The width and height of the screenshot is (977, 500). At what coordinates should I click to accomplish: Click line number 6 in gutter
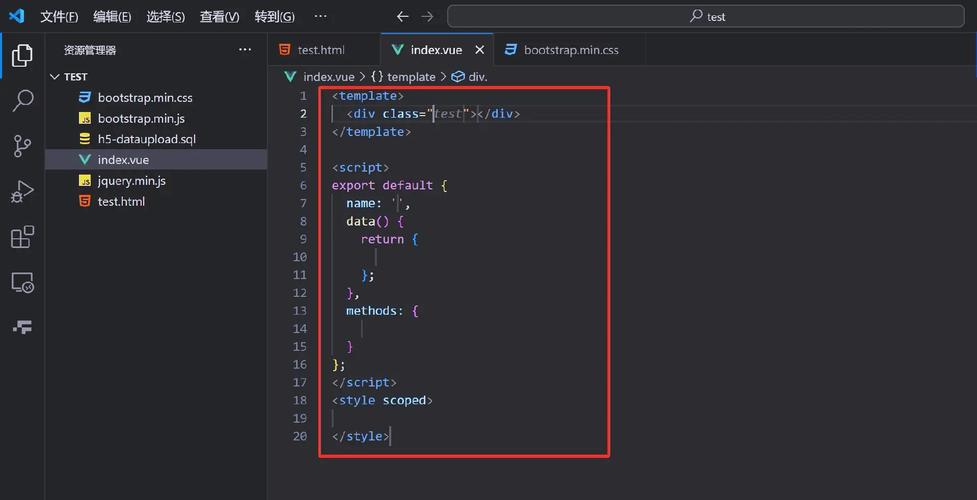point(303,185)
